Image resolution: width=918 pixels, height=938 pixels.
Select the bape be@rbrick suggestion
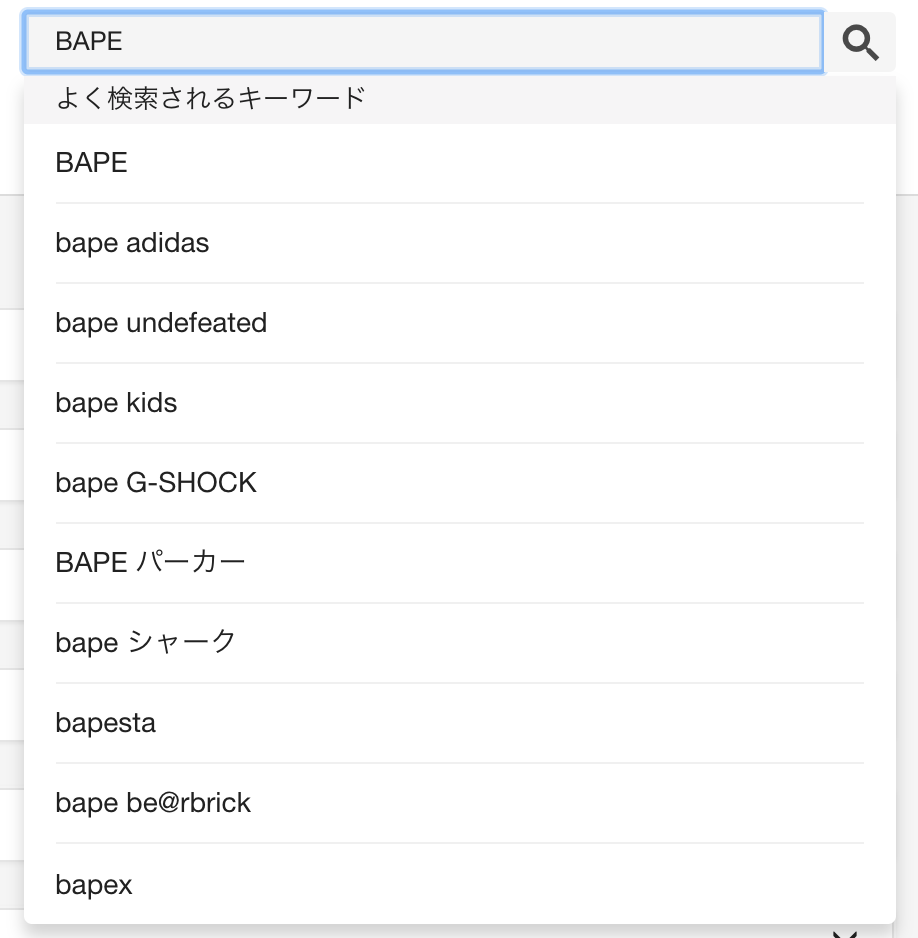(x=459, y=803)
